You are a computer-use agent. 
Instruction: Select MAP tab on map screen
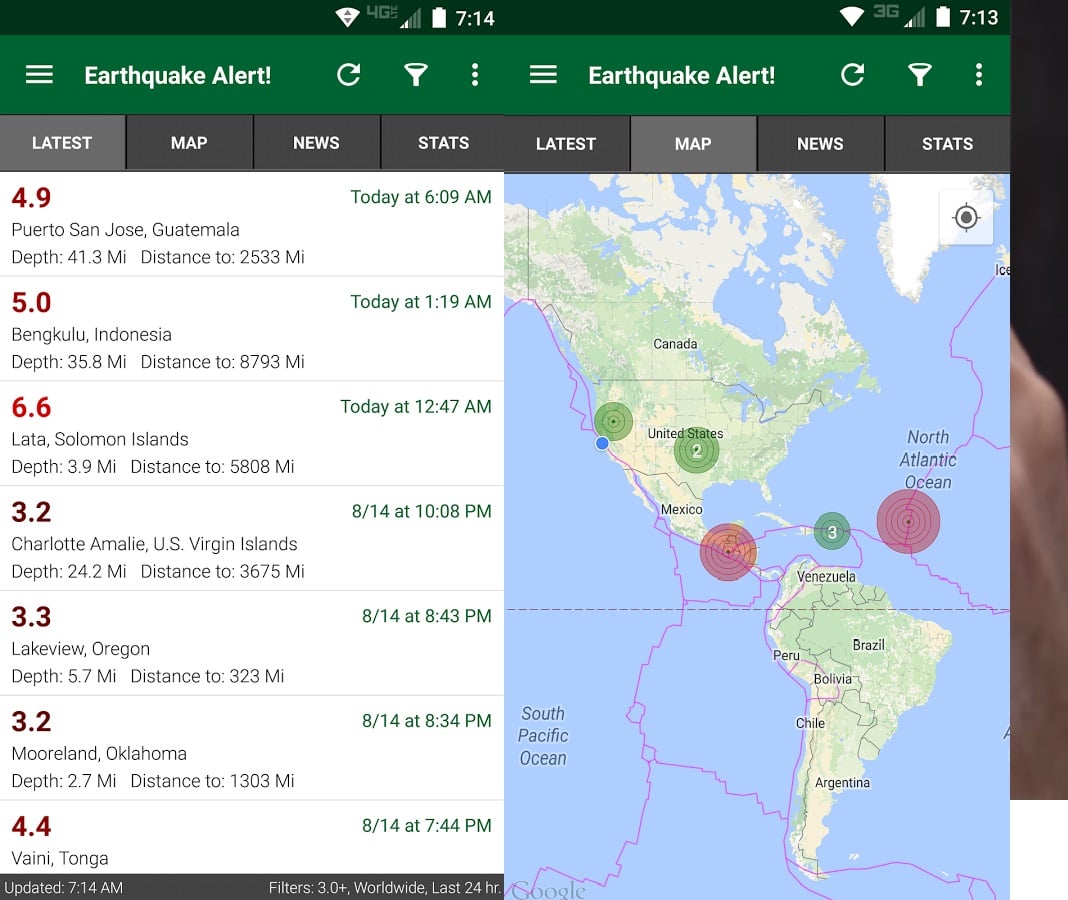click(693, 144)
